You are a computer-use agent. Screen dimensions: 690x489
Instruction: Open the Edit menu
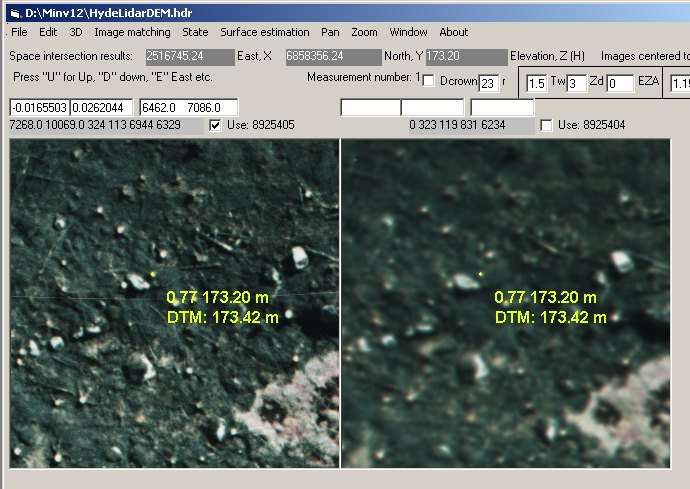pos(48,32)
